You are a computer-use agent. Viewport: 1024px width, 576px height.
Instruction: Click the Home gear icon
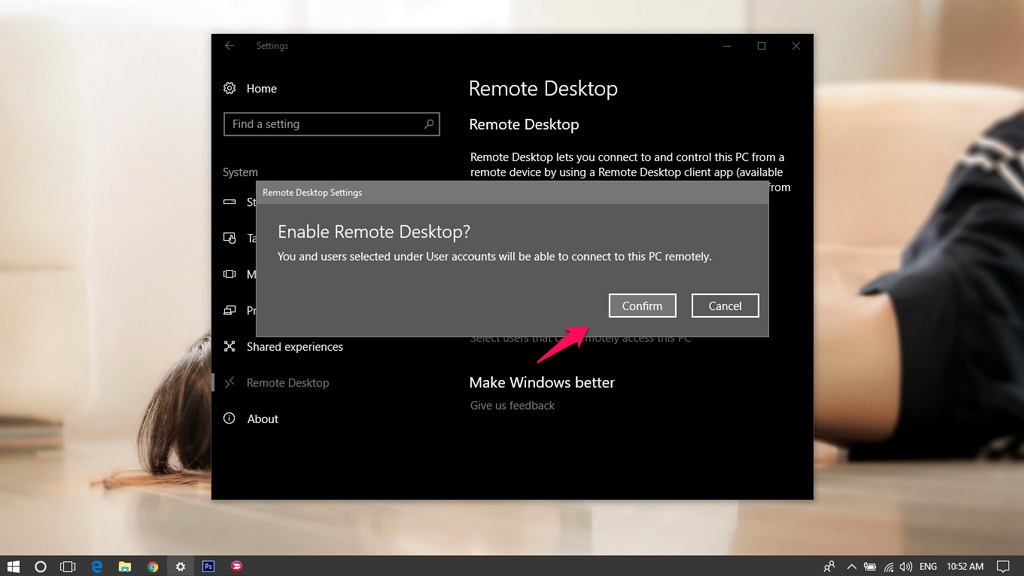(229, 88)
